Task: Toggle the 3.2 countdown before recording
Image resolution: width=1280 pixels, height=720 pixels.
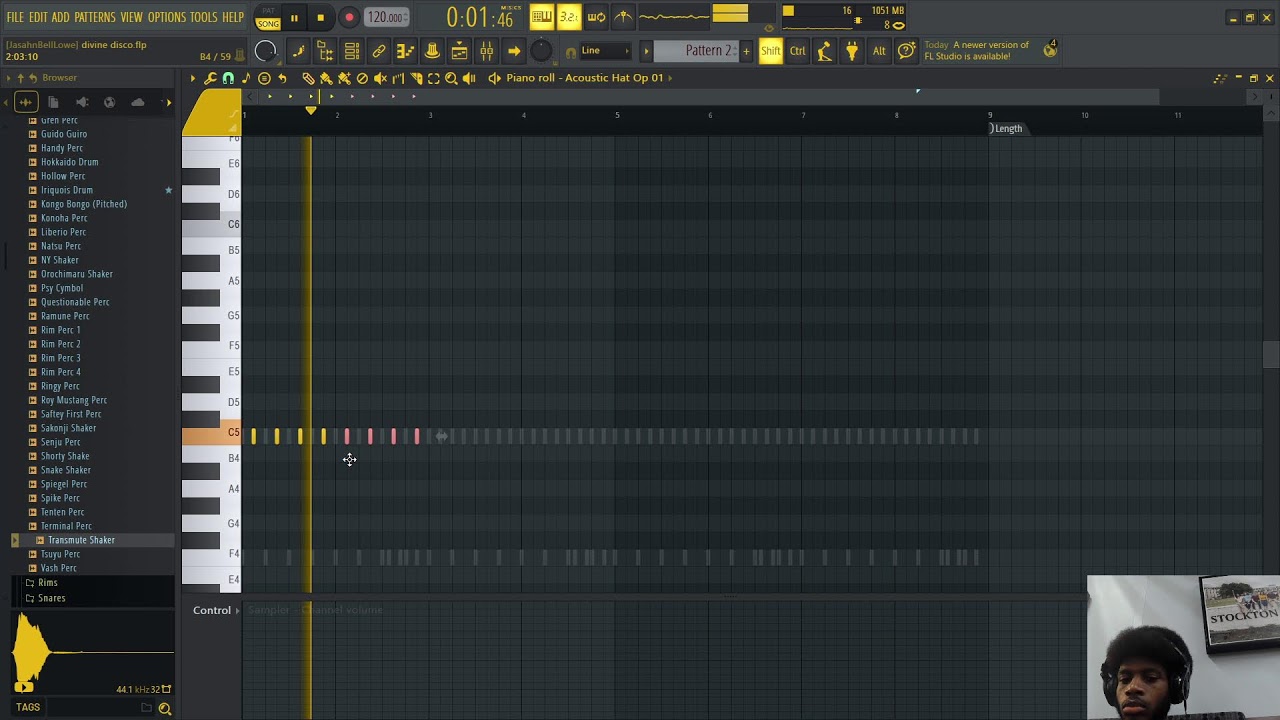Action: click(x=569, y=17)
